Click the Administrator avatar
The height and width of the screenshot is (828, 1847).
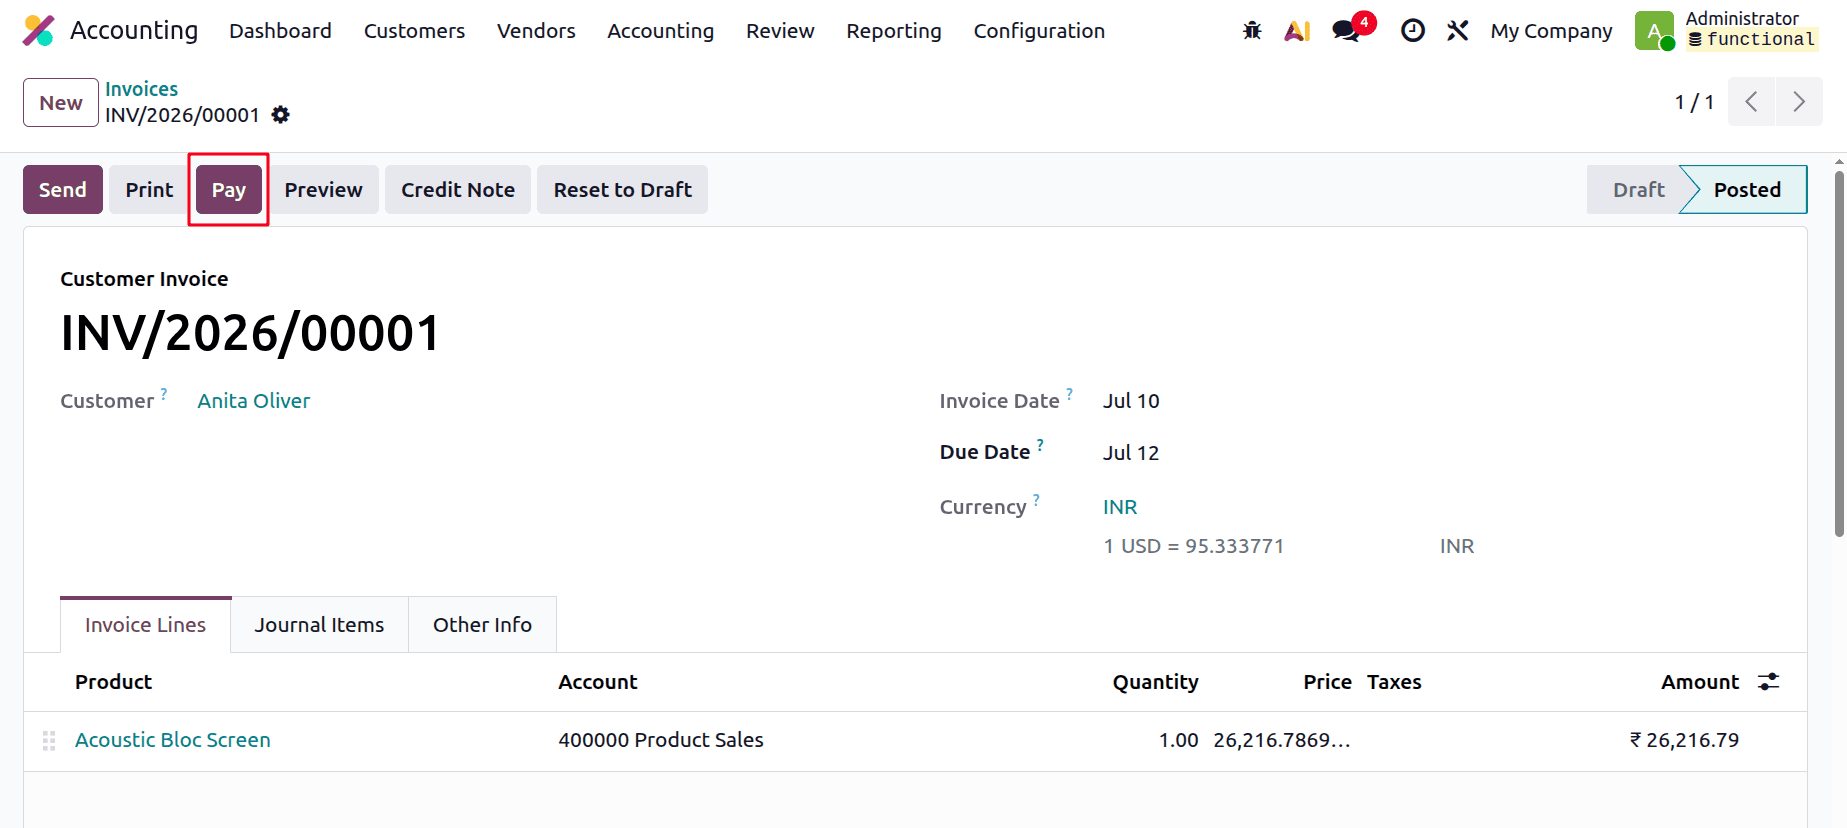pyautogui.click(x=1654, y=31)
